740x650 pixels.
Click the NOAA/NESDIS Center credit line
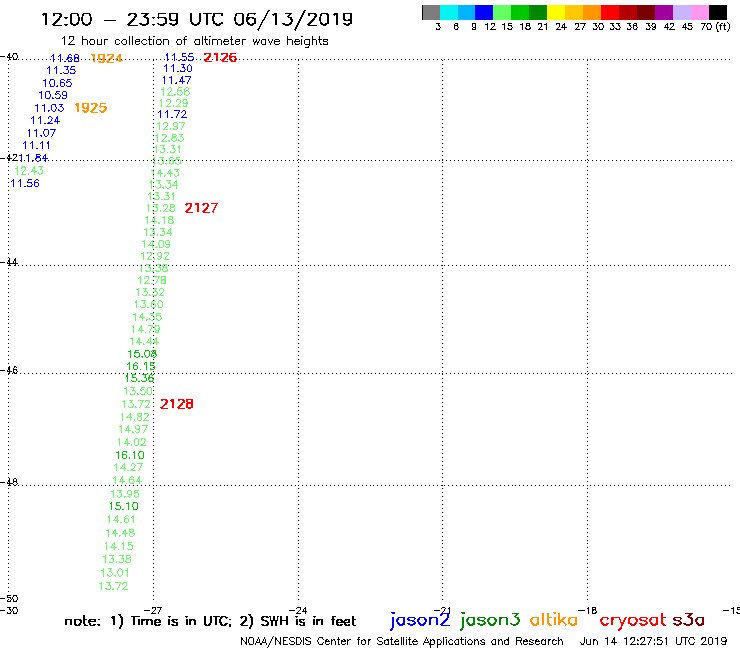402,641
